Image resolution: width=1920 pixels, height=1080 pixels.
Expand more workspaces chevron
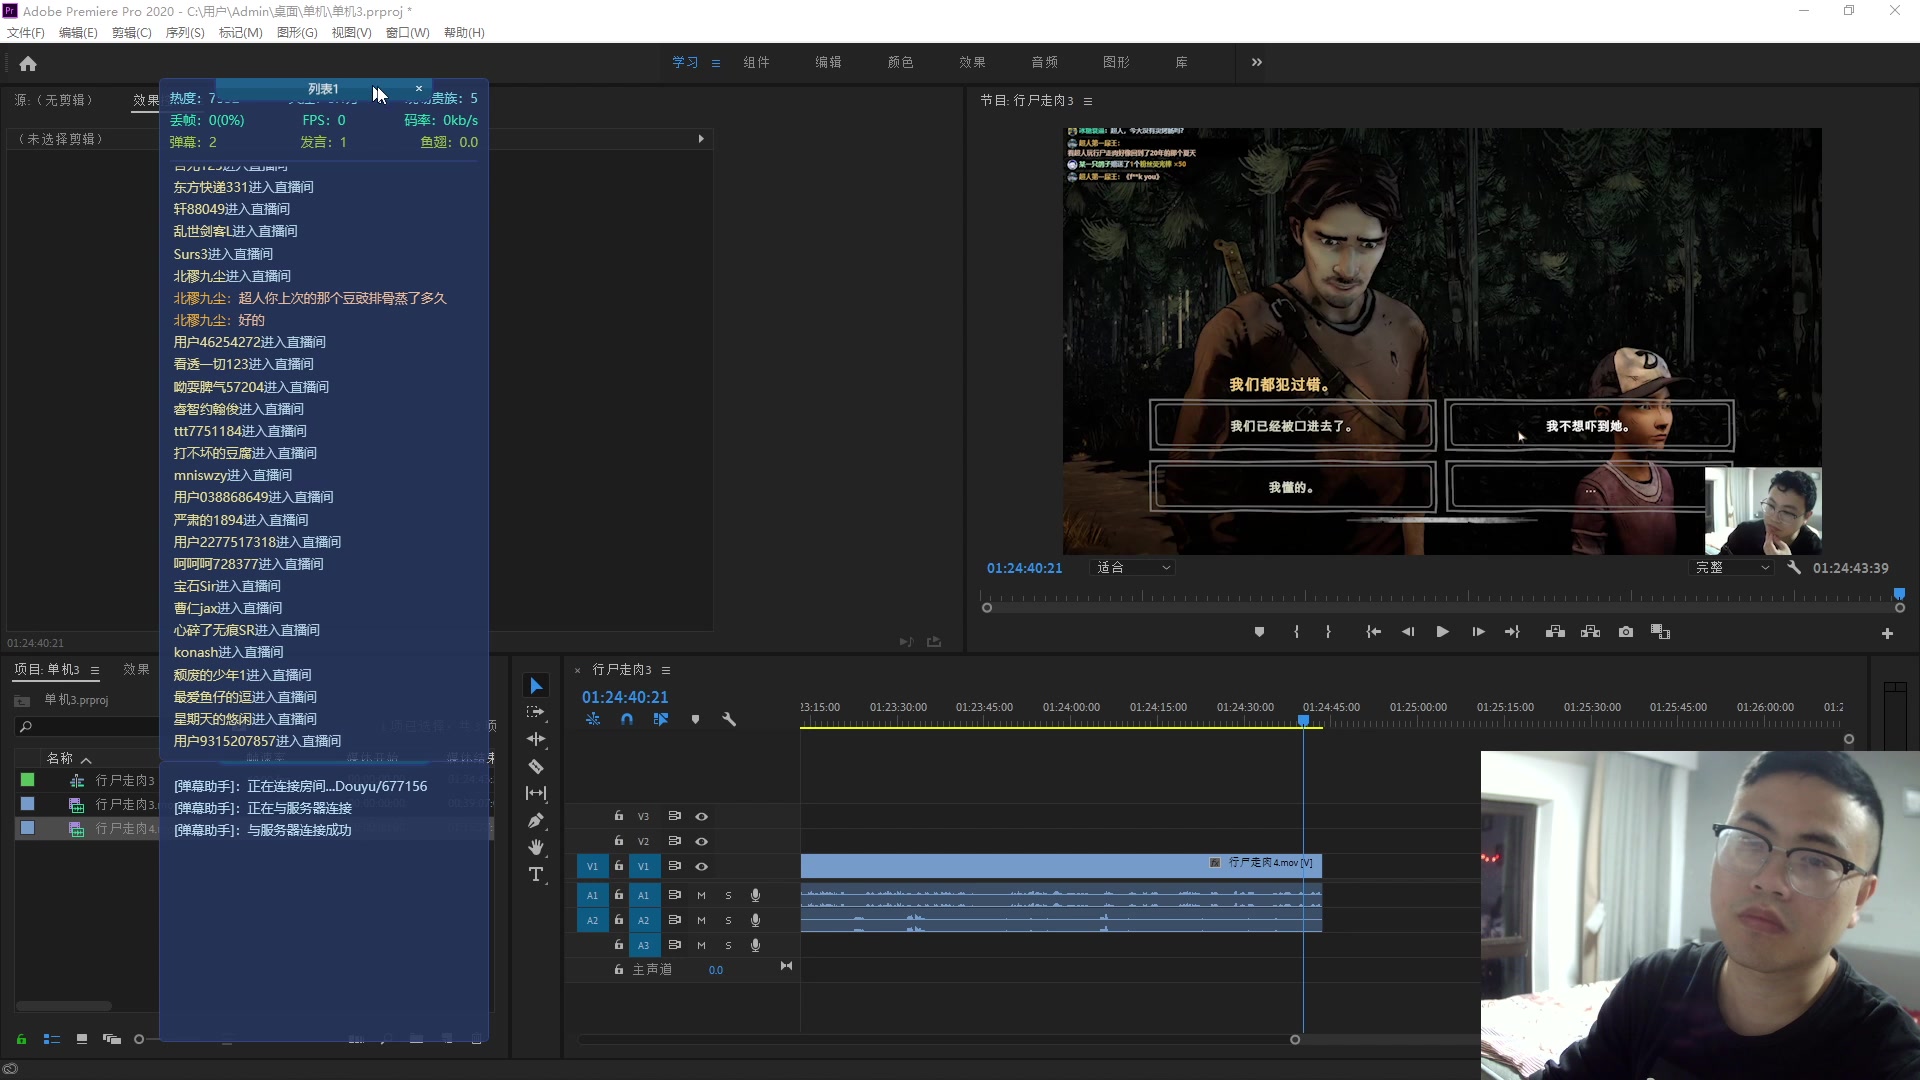tap(1257, 62)
